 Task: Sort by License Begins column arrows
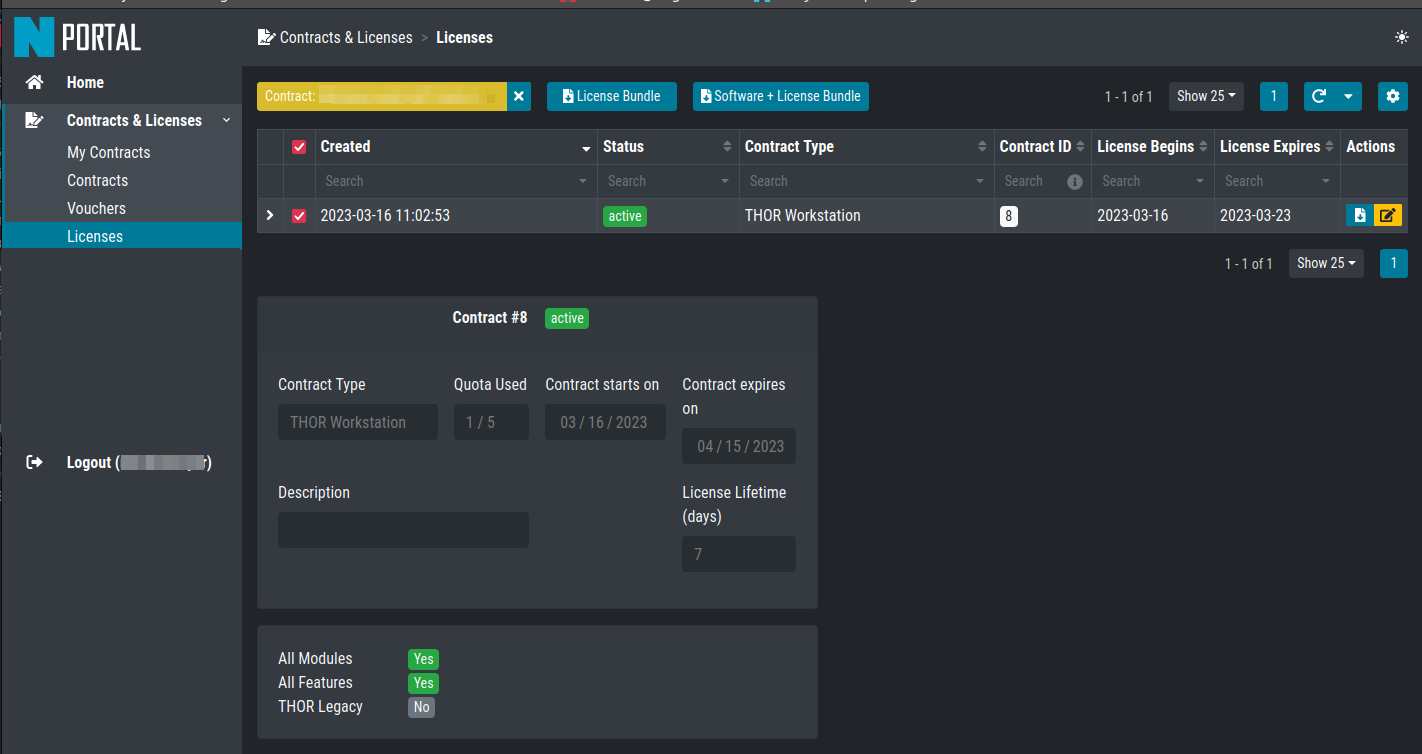1204,147
